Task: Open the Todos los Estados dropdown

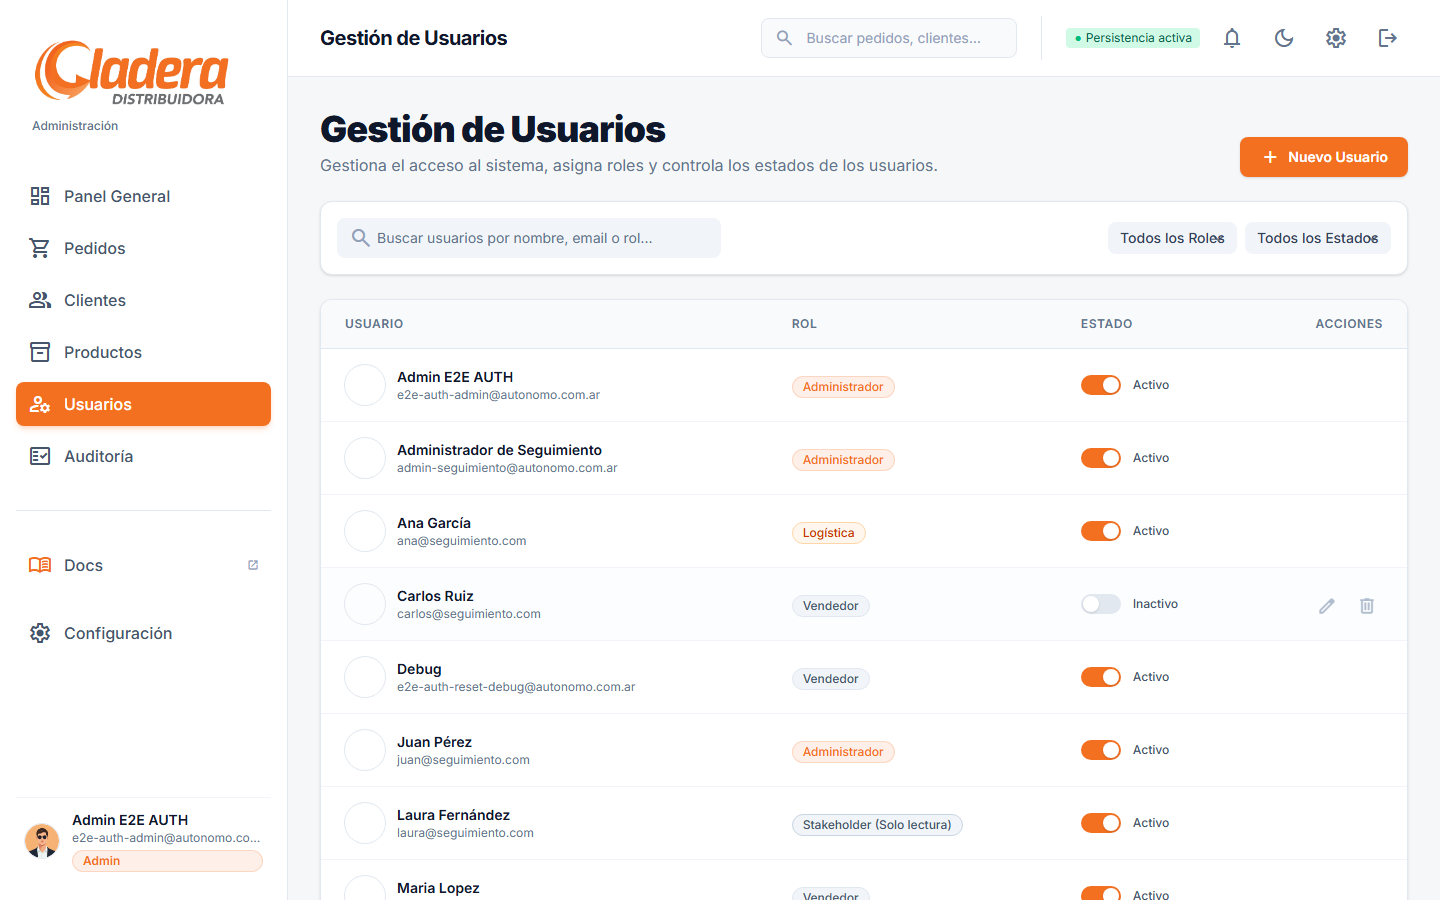Action: [x=1317, y=238]
